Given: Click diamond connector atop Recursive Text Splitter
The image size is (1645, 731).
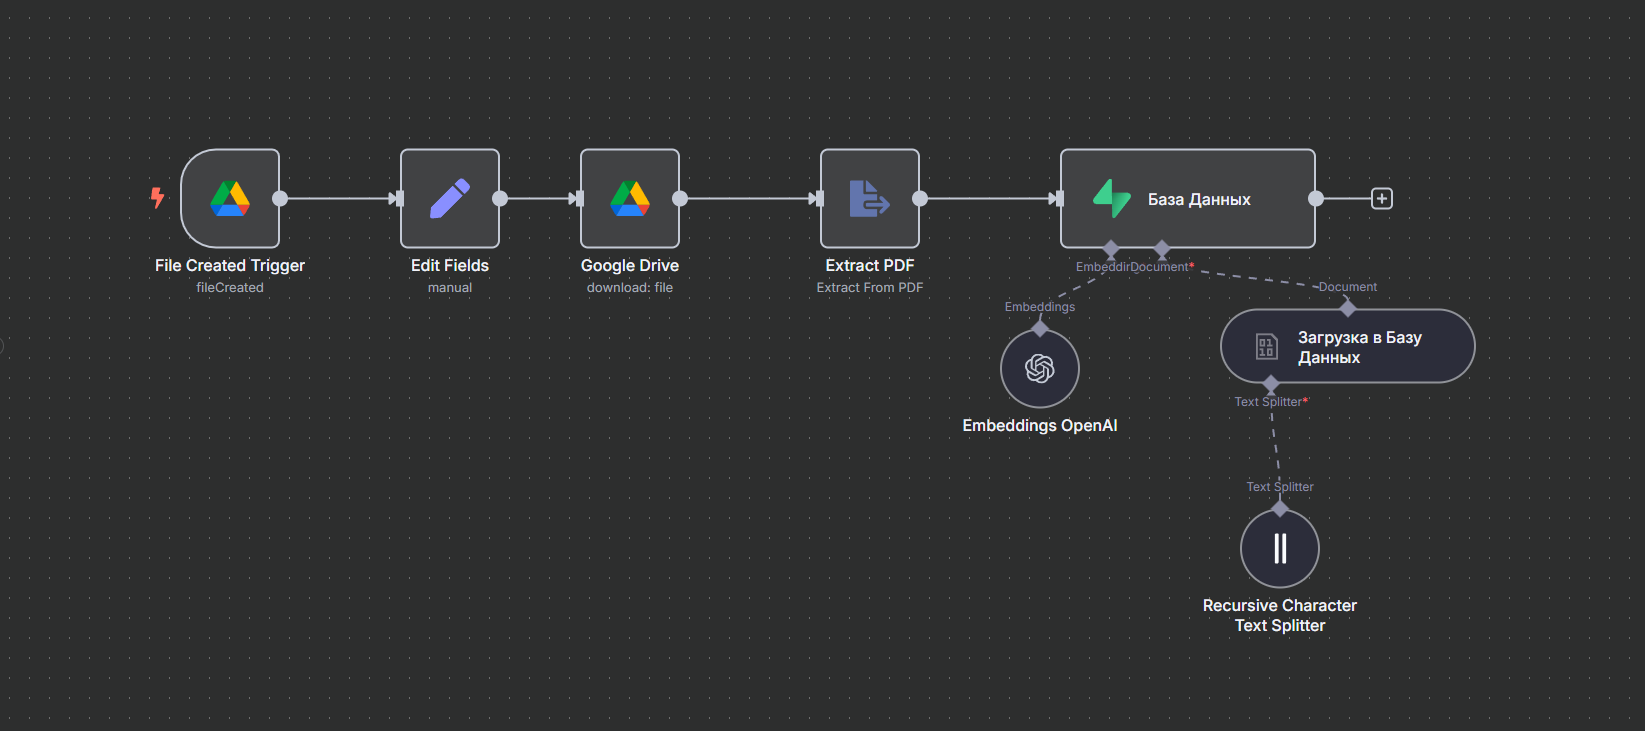Looking at the screenshot, I should (1280, 508).
